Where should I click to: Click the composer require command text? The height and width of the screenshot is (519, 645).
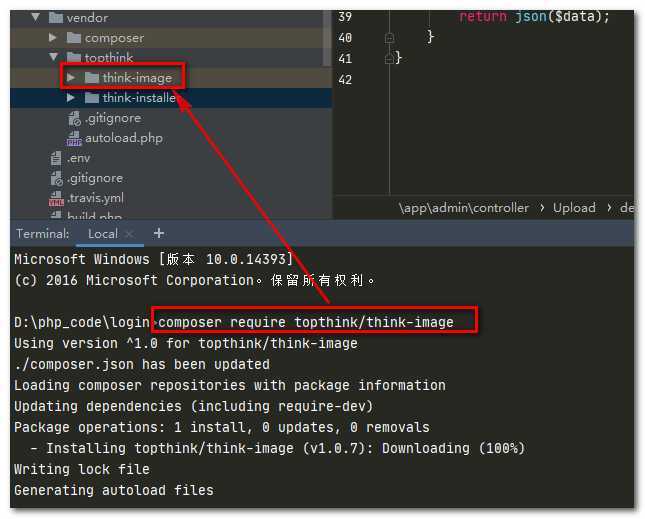[x=306, y=322]
